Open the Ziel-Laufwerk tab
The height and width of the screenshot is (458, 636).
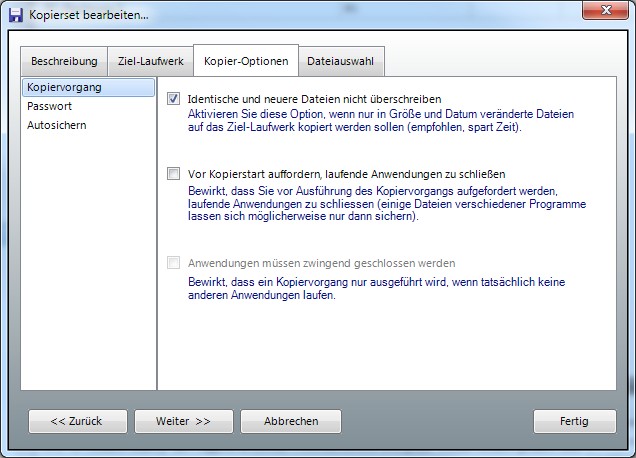150,61
